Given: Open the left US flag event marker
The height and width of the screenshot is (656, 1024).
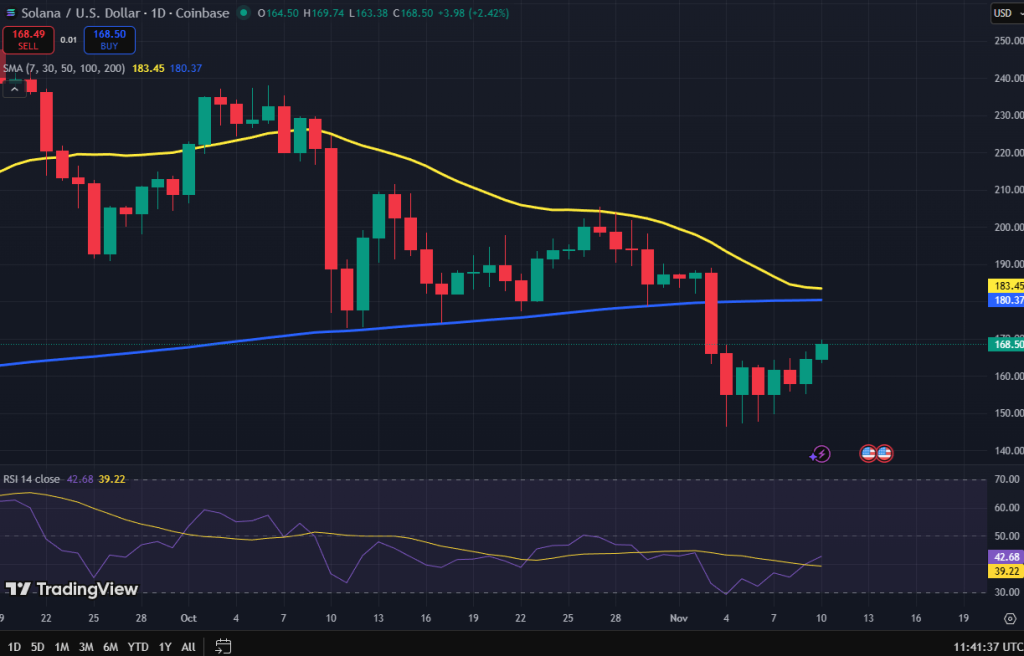Looking at the screenshot, I should (868, 453).
